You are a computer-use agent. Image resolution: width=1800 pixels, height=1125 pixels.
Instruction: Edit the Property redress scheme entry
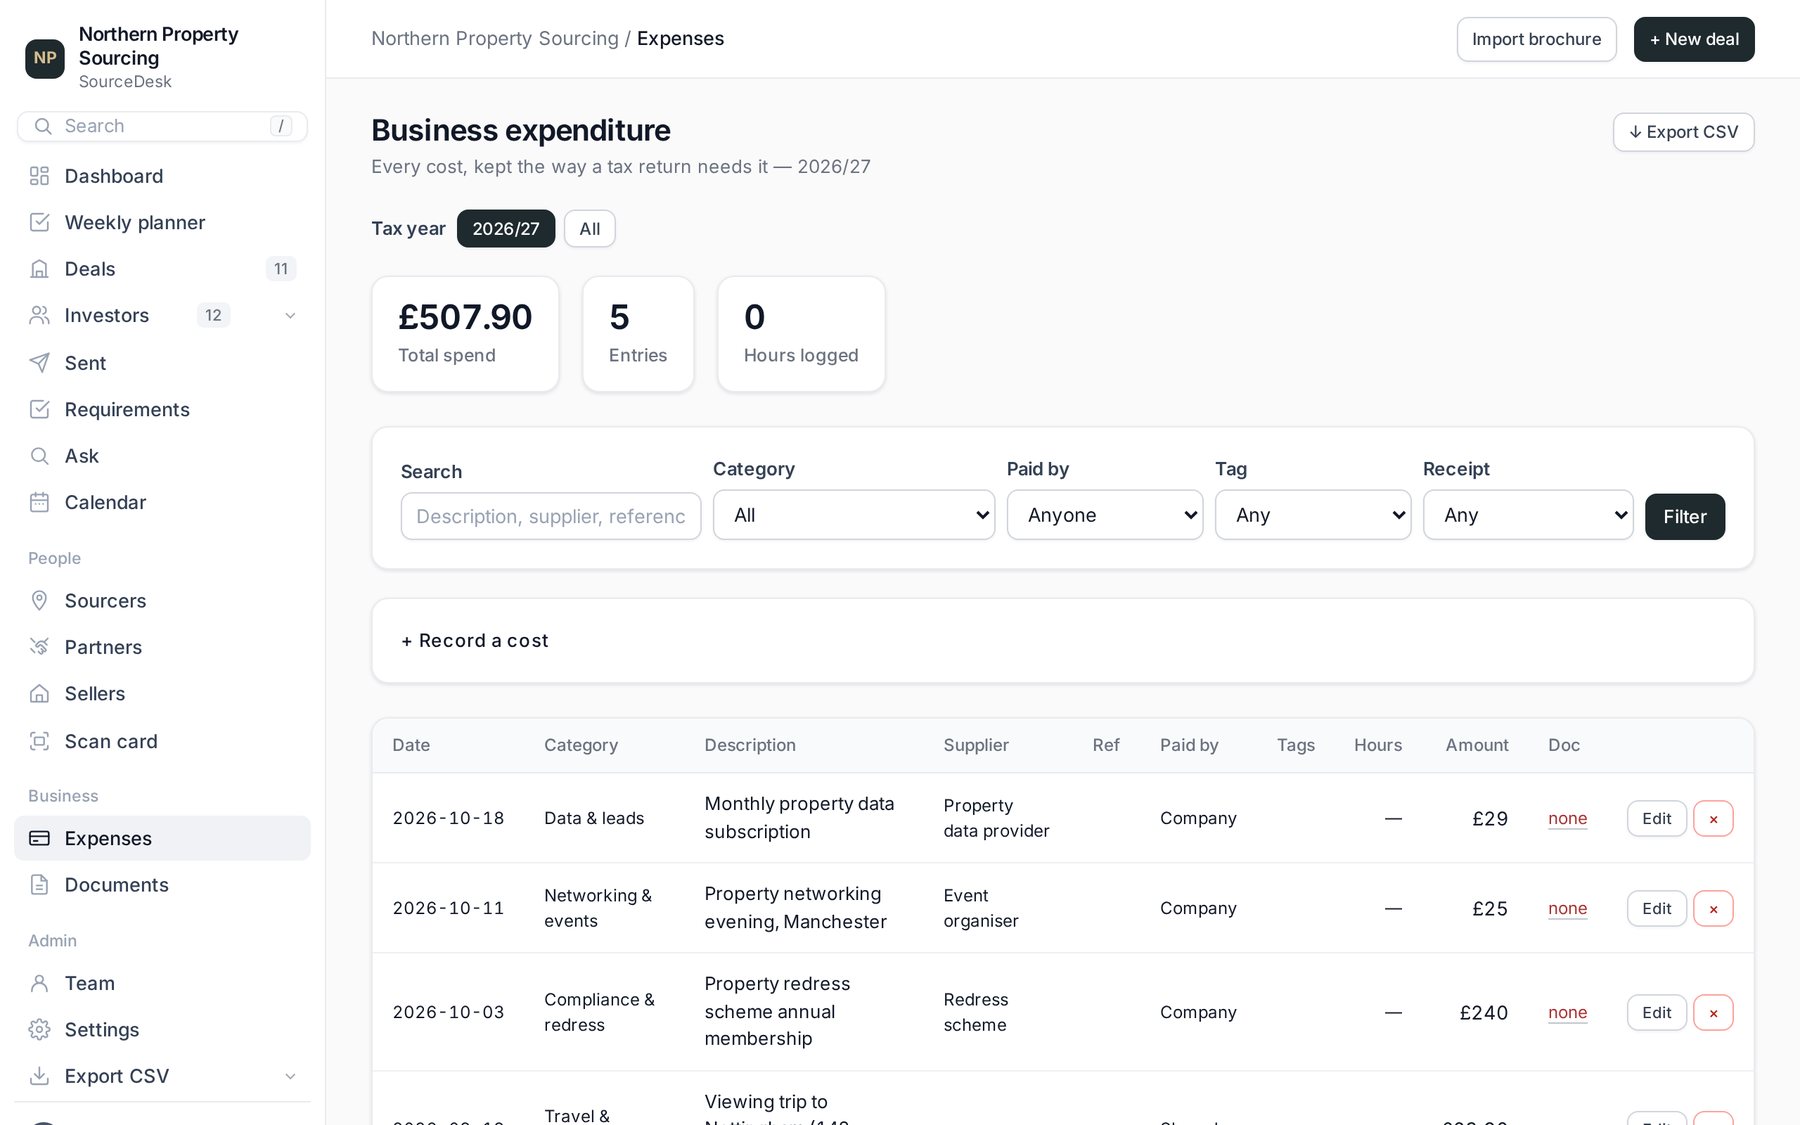click(x=1656, y=1012)
